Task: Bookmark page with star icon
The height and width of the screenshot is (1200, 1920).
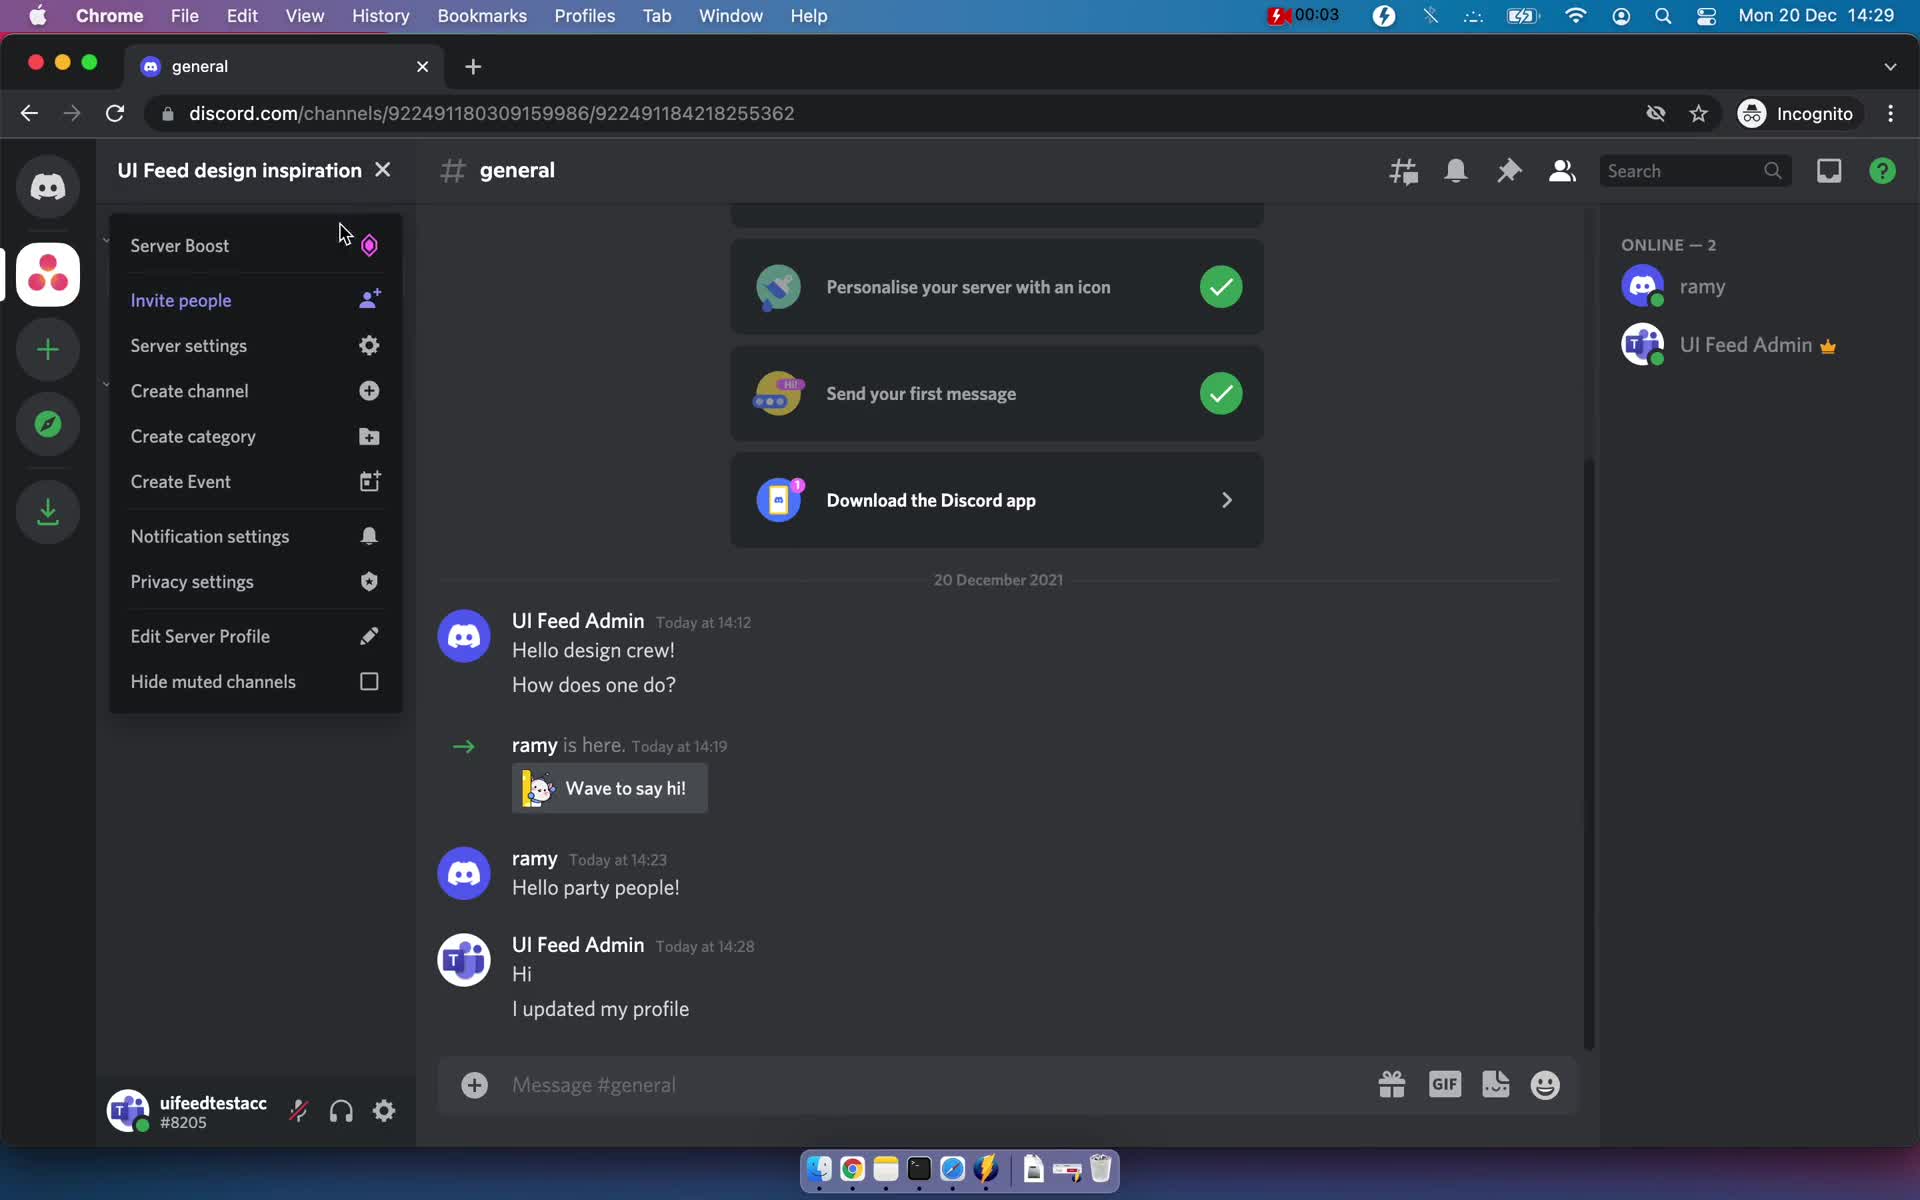Action: point(1698,114)
